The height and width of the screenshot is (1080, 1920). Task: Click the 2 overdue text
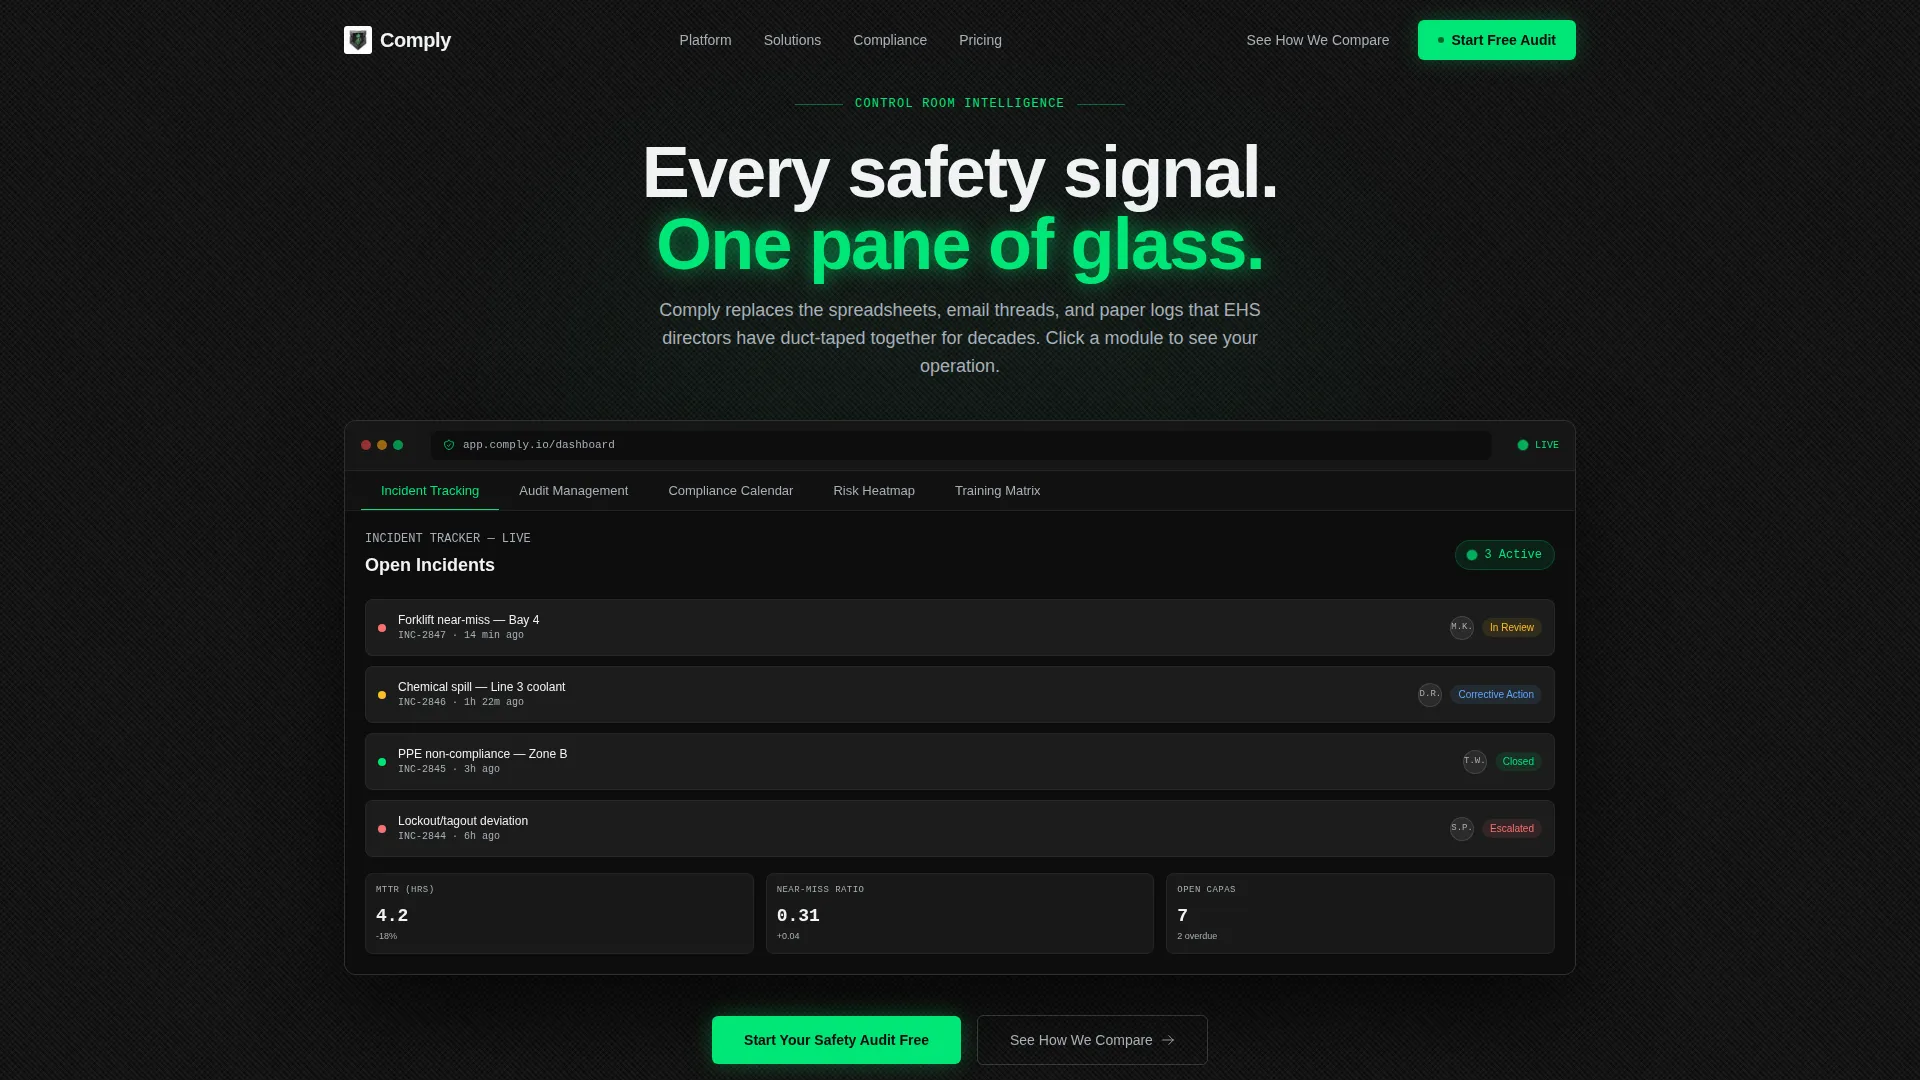point(1197,936)
